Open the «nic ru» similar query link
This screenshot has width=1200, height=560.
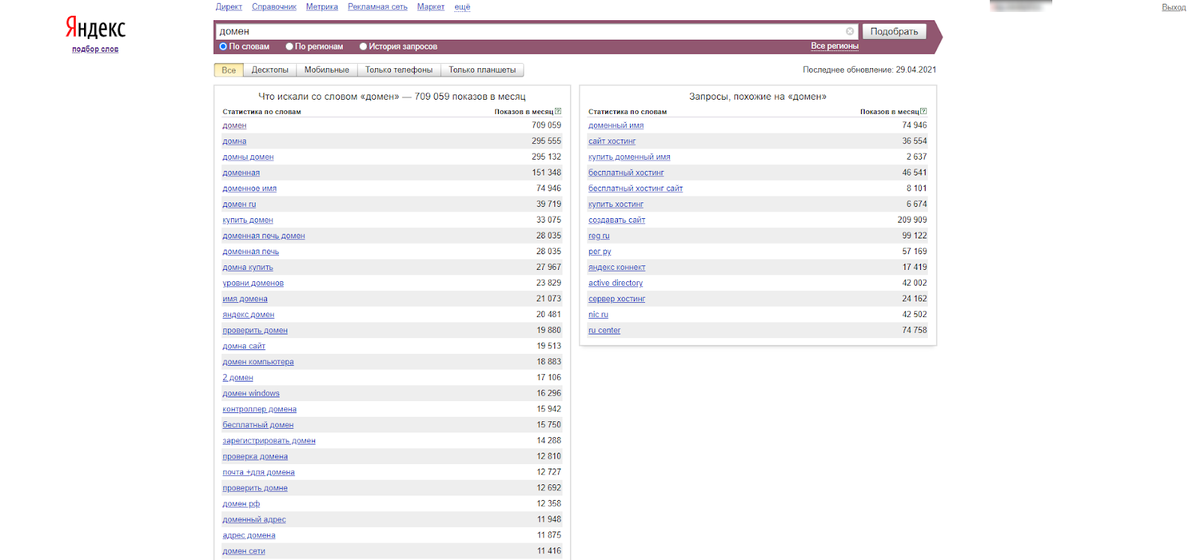click(598, 314)
